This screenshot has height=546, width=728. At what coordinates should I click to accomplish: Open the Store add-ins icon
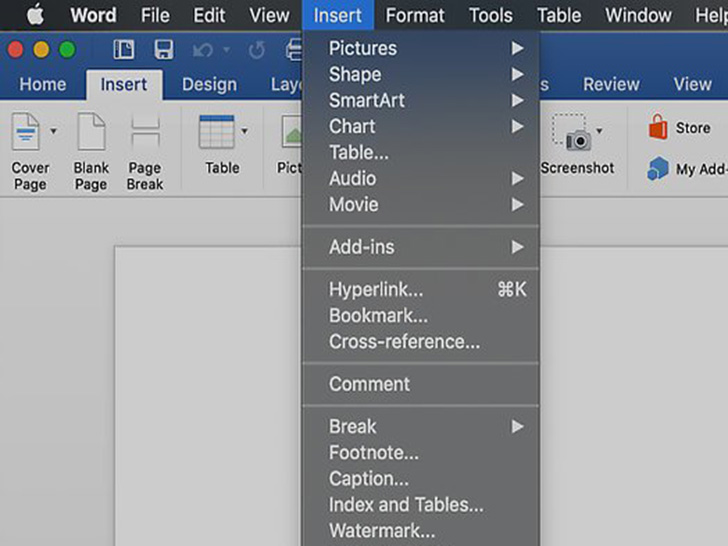point(658,128)
